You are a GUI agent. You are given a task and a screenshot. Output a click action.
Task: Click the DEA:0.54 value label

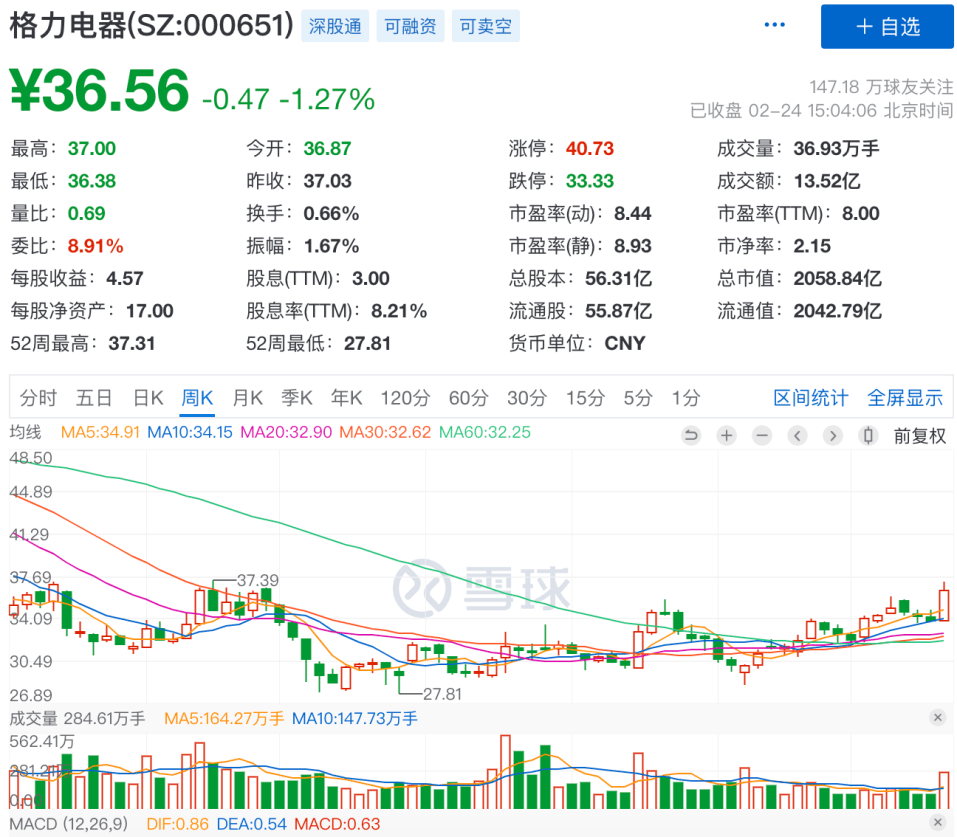(251, 824)
